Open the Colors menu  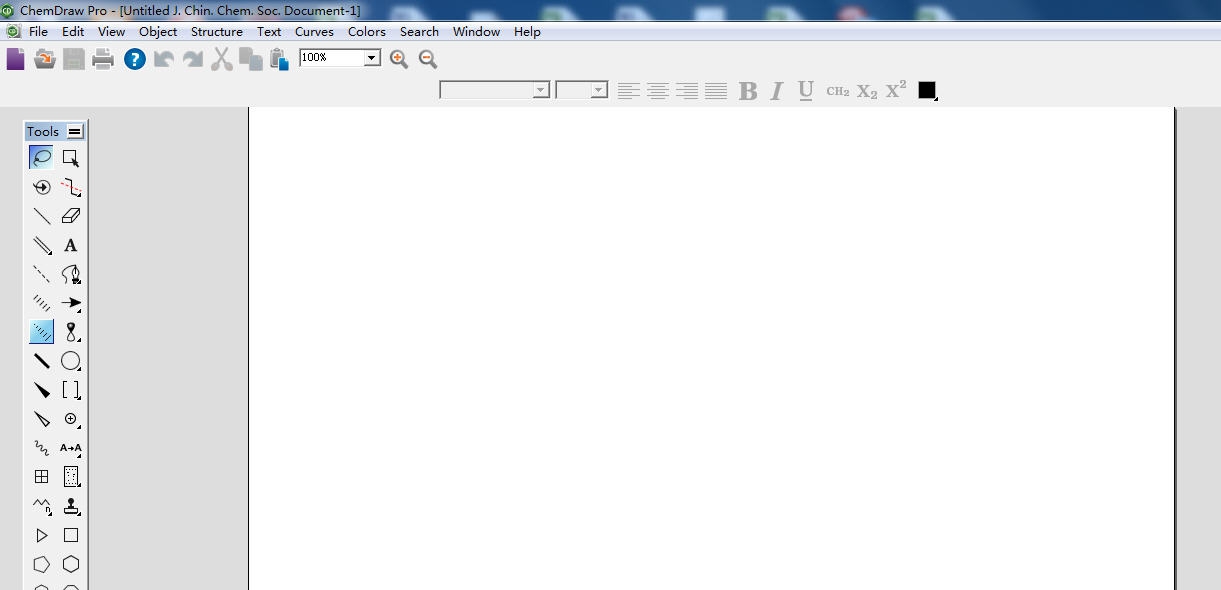[x=367, y=31]
